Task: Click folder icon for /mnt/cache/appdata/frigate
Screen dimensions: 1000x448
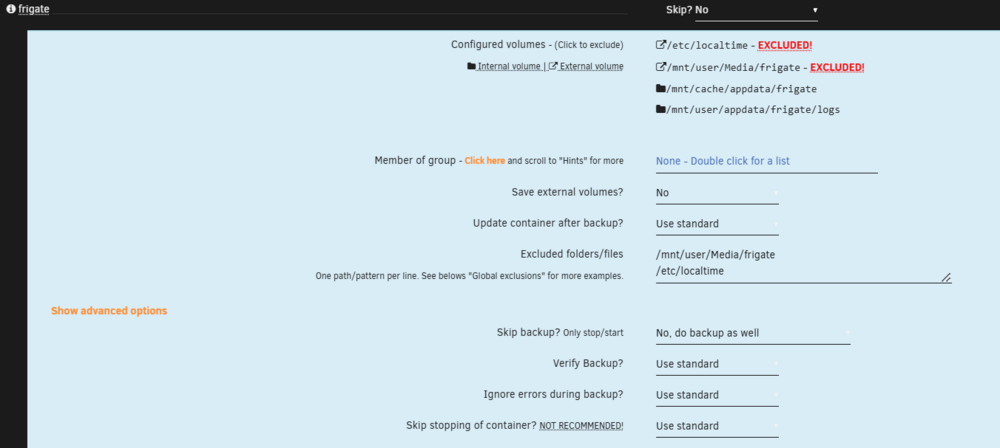Action: 661,88
